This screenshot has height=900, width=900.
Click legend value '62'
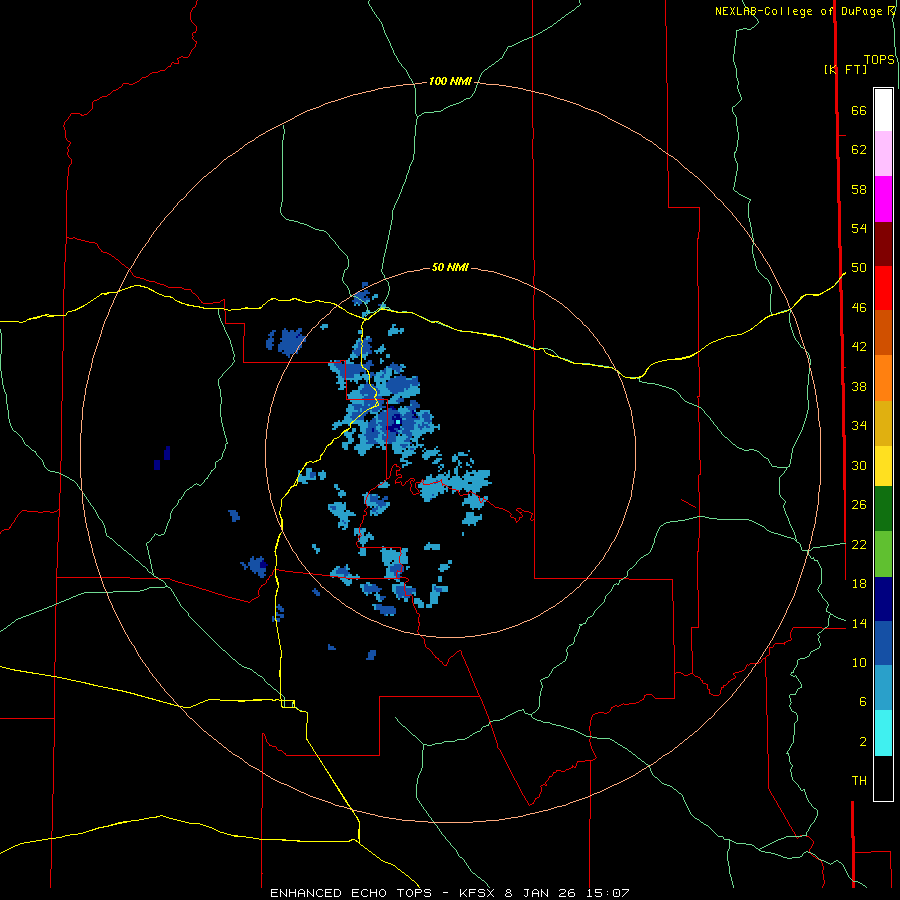(859, 150)
